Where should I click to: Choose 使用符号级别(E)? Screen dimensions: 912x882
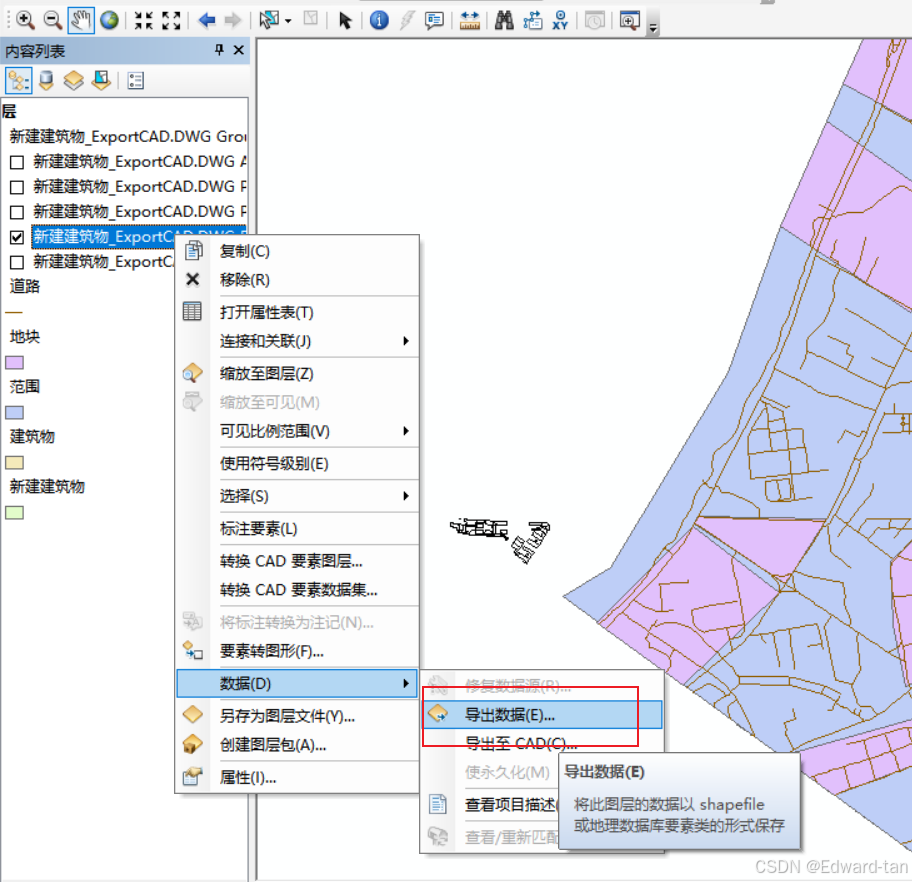coord(297,464)
